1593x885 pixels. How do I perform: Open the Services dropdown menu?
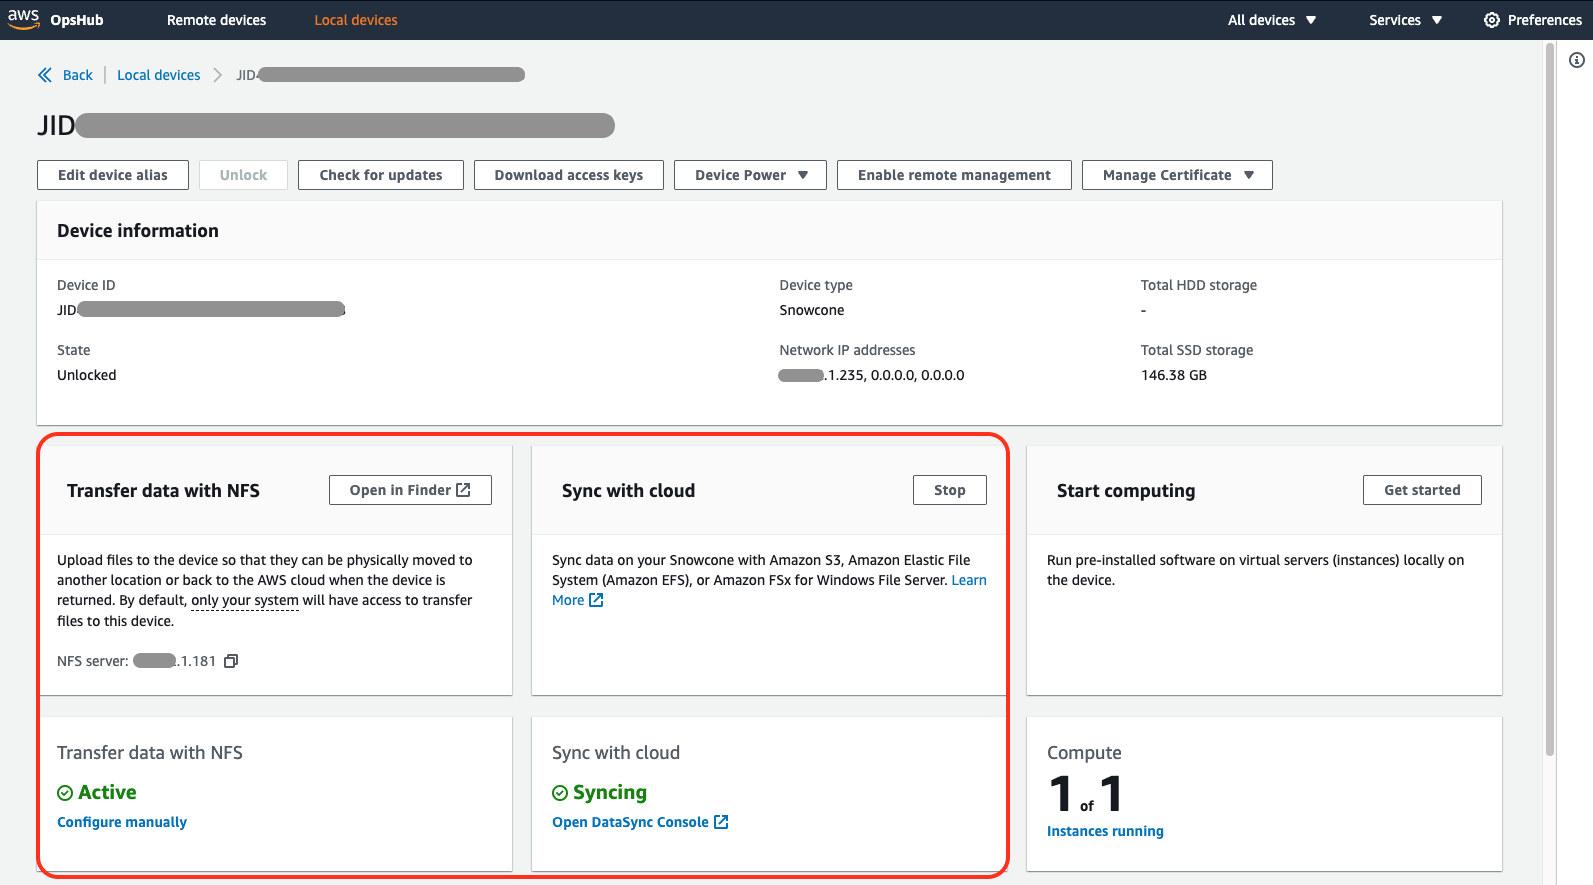coord(1405,20)
